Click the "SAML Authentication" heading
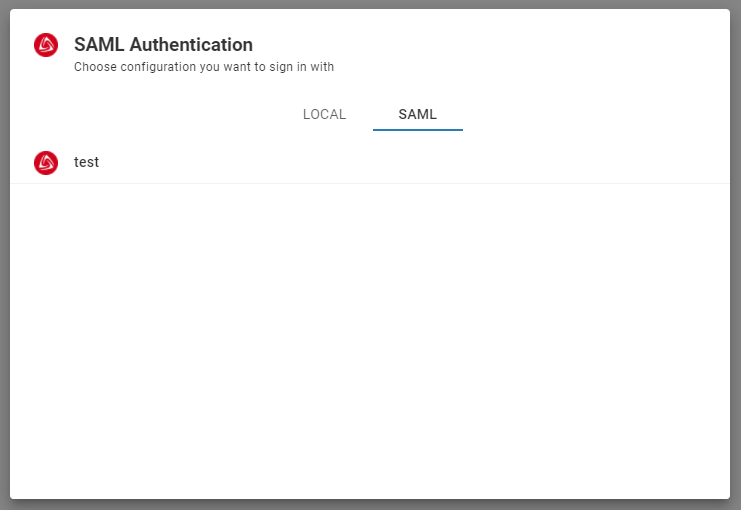Viewport: 741px width, 510px height. [164, 44]
